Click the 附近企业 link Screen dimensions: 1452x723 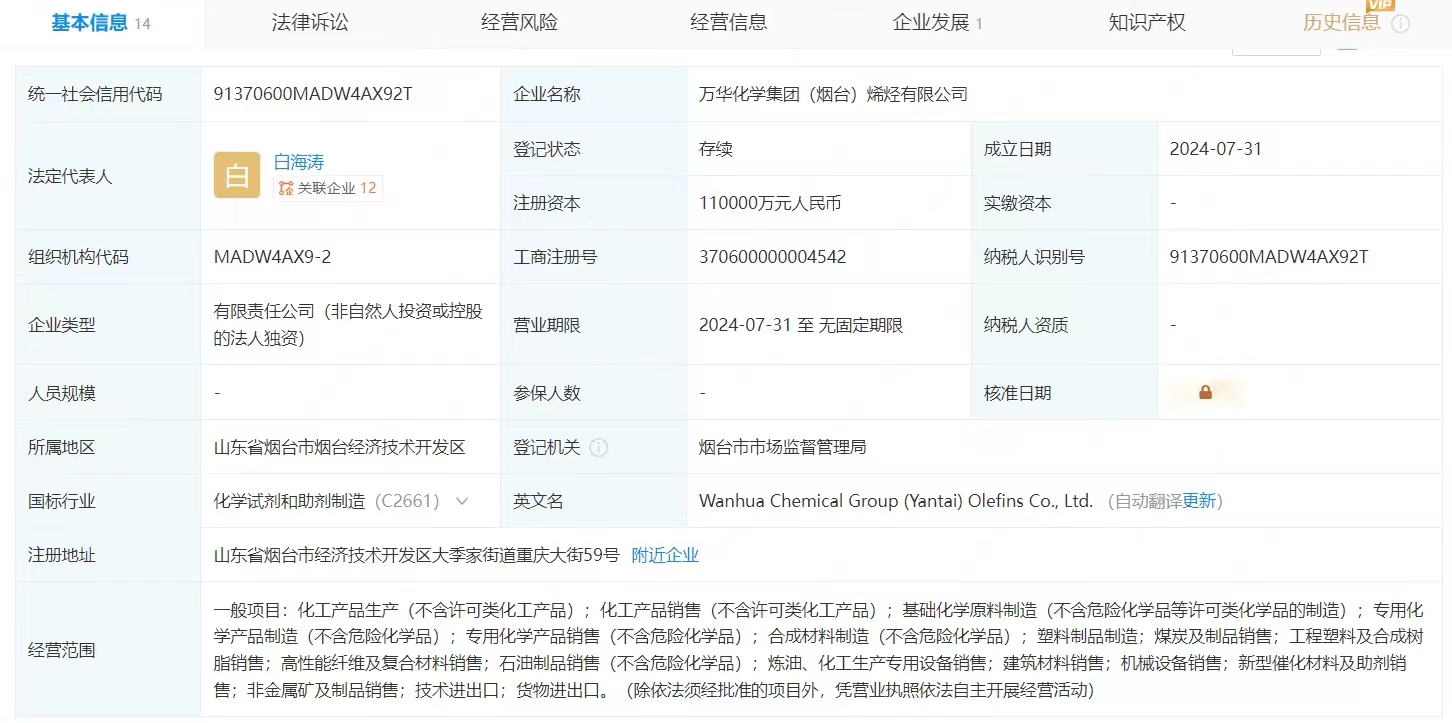665,555
